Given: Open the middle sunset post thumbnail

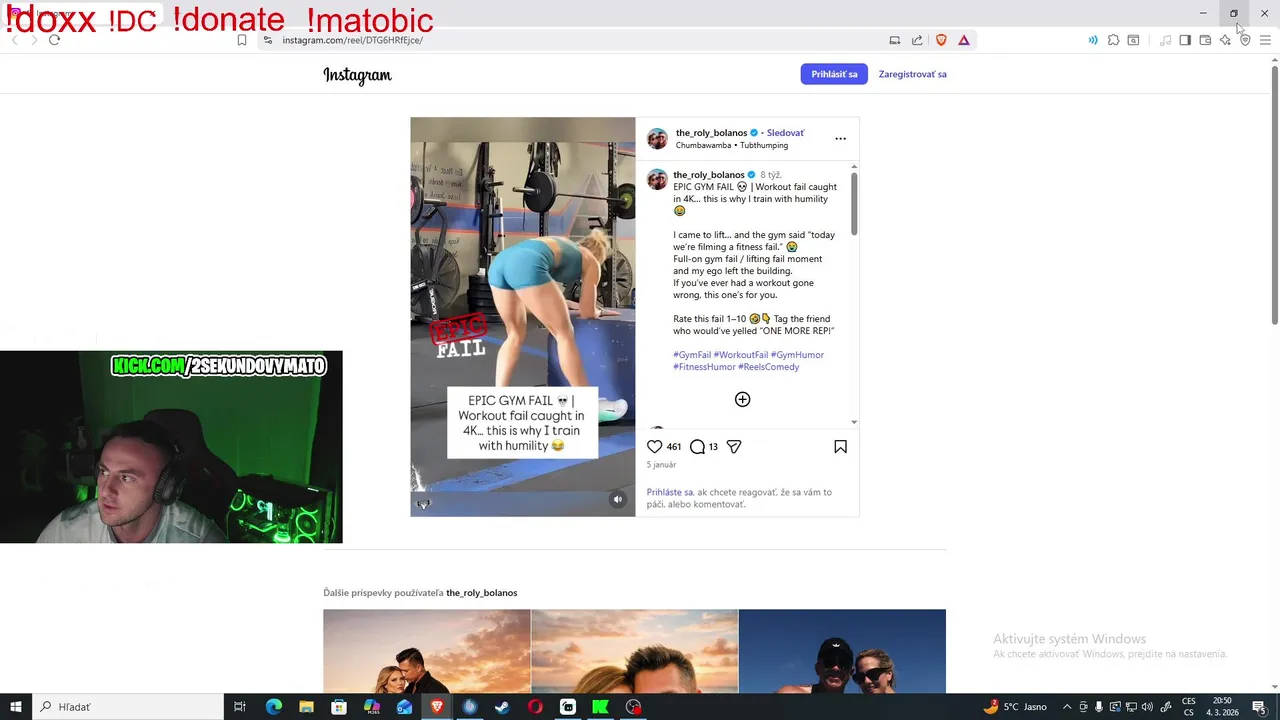Looking at the screenshot, I should point(634,651).
